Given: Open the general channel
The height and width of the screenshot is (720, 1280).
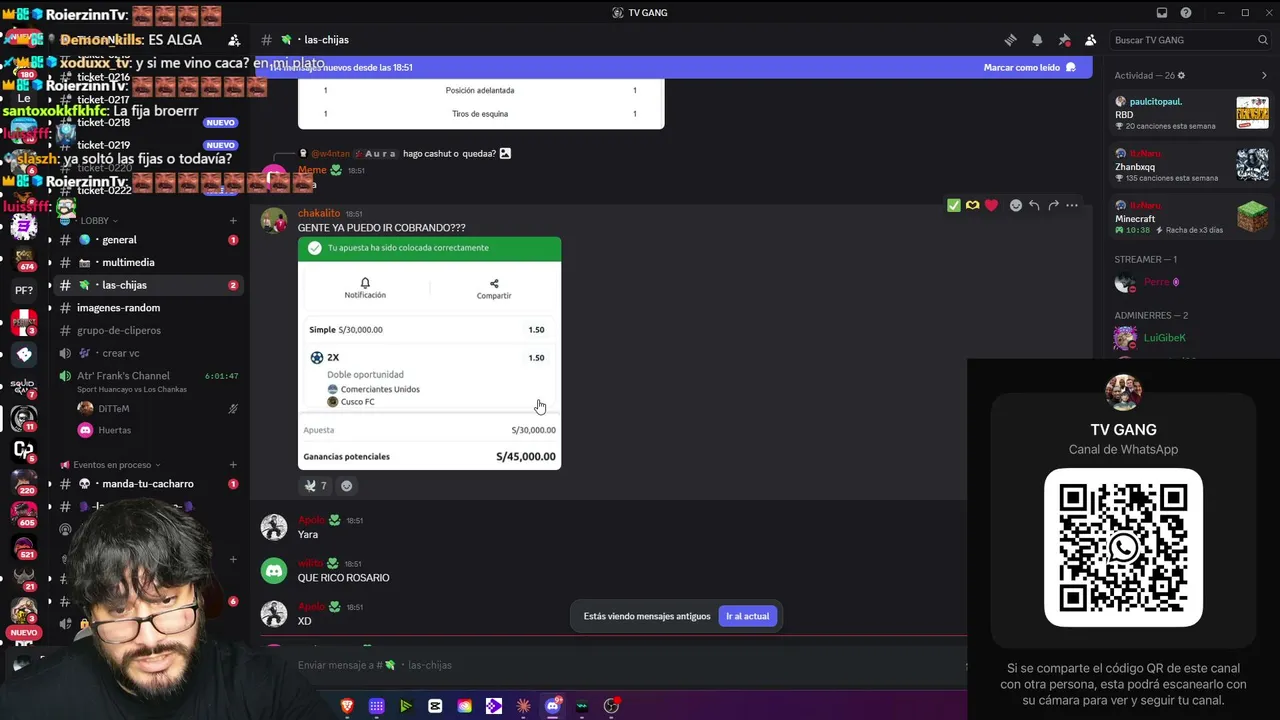Looking at the screenshot, I should click(148, 240).
